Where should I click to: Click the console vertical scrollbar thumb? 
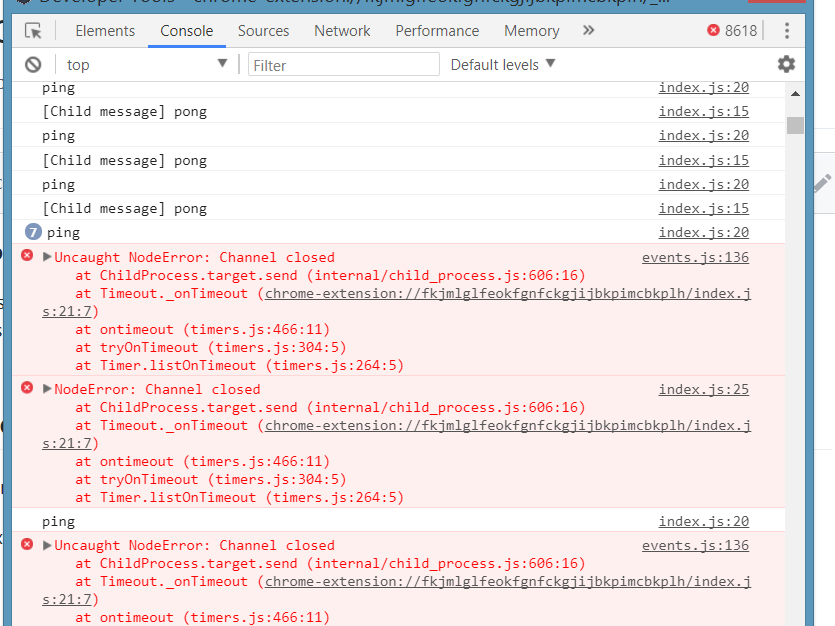coord(795,125)
